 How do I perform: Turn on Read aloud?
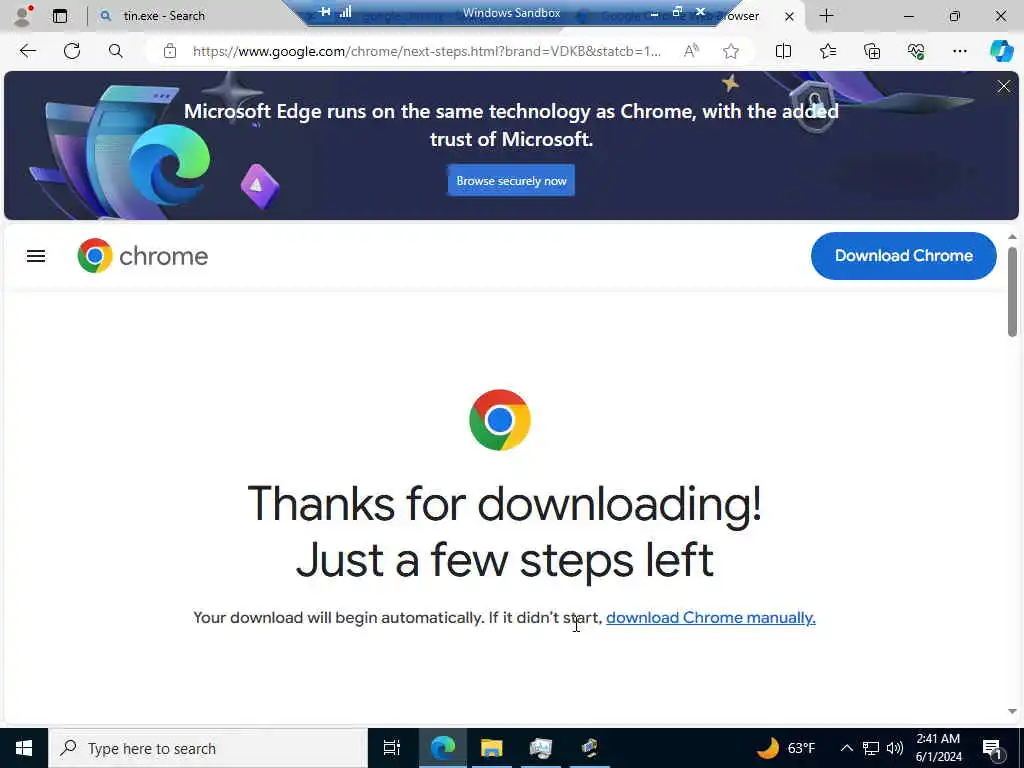(x=692, y=51)
